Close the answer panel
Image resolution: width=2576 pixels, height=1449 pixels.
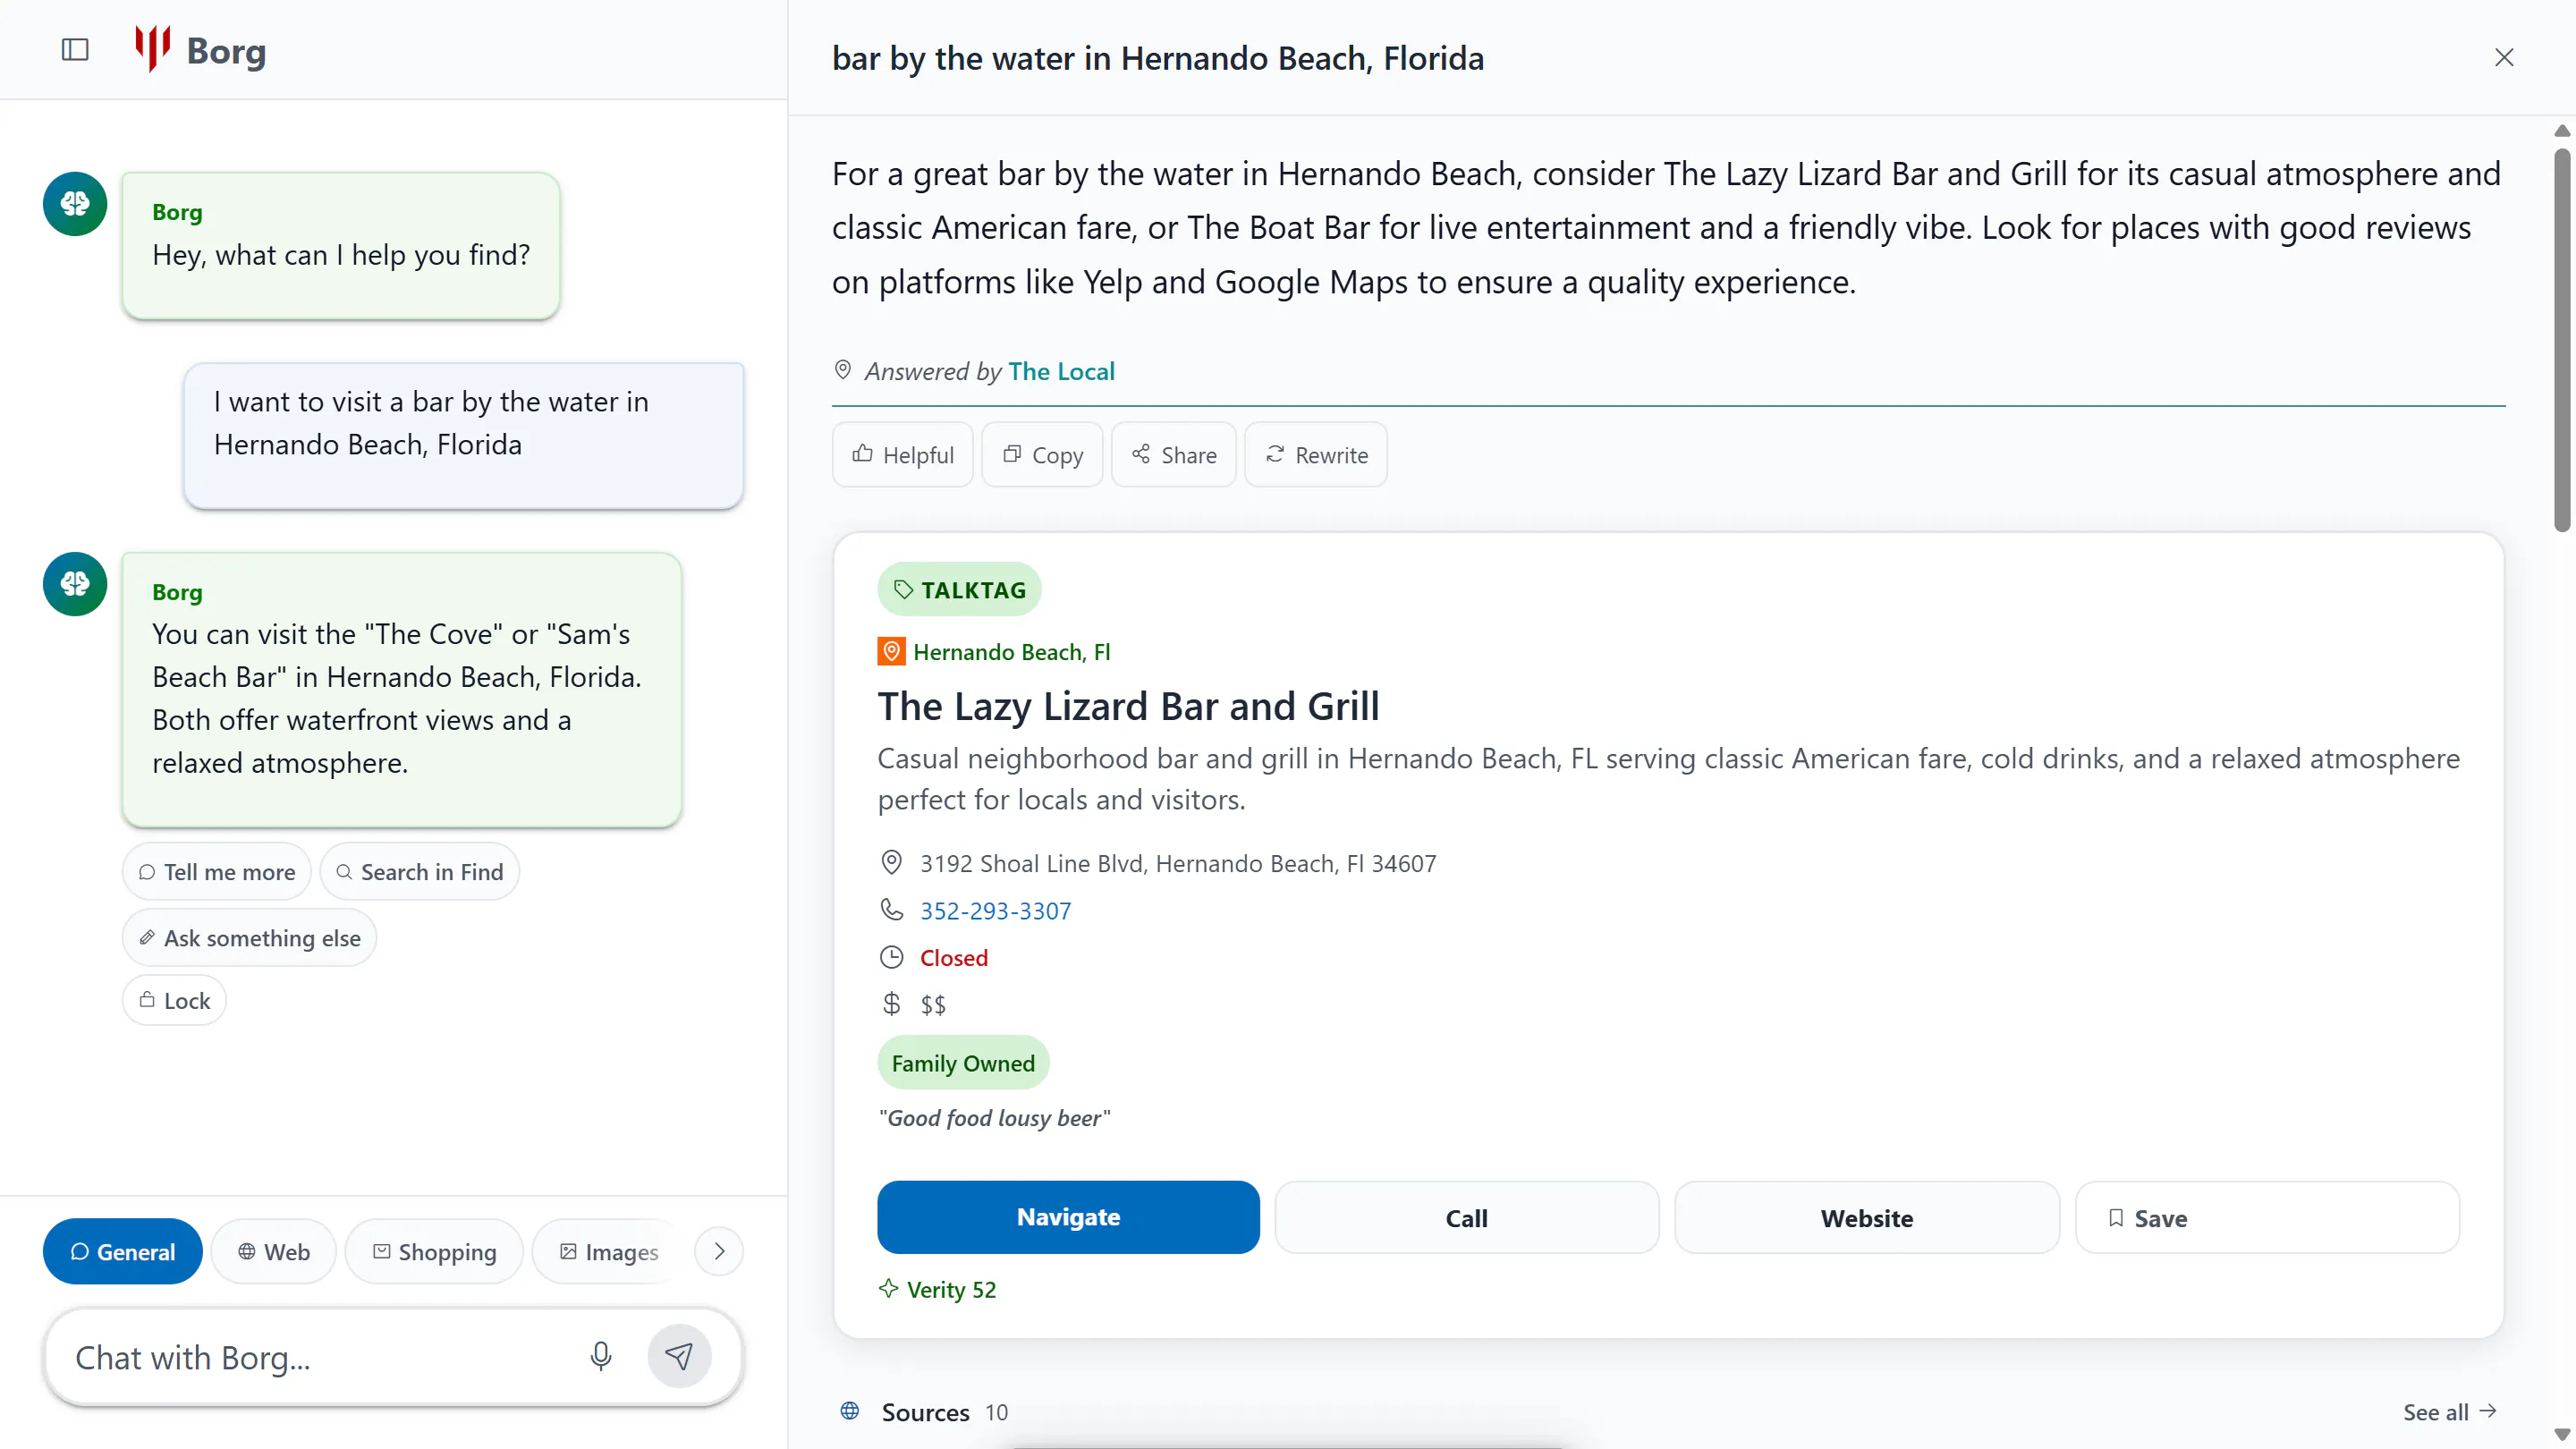click(x=2503, y=57)
